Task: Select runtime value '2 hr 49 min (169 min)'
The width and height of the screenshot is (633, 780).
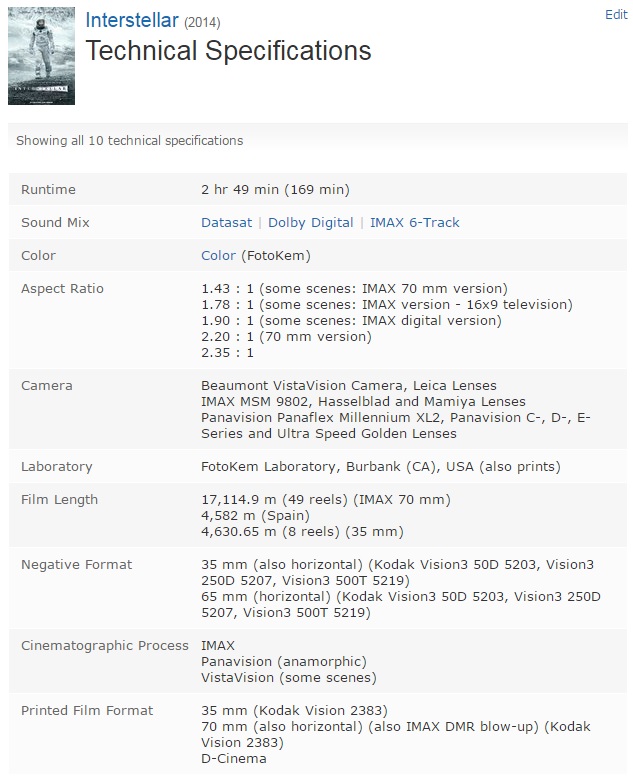Action: click(x=275, y=190)
